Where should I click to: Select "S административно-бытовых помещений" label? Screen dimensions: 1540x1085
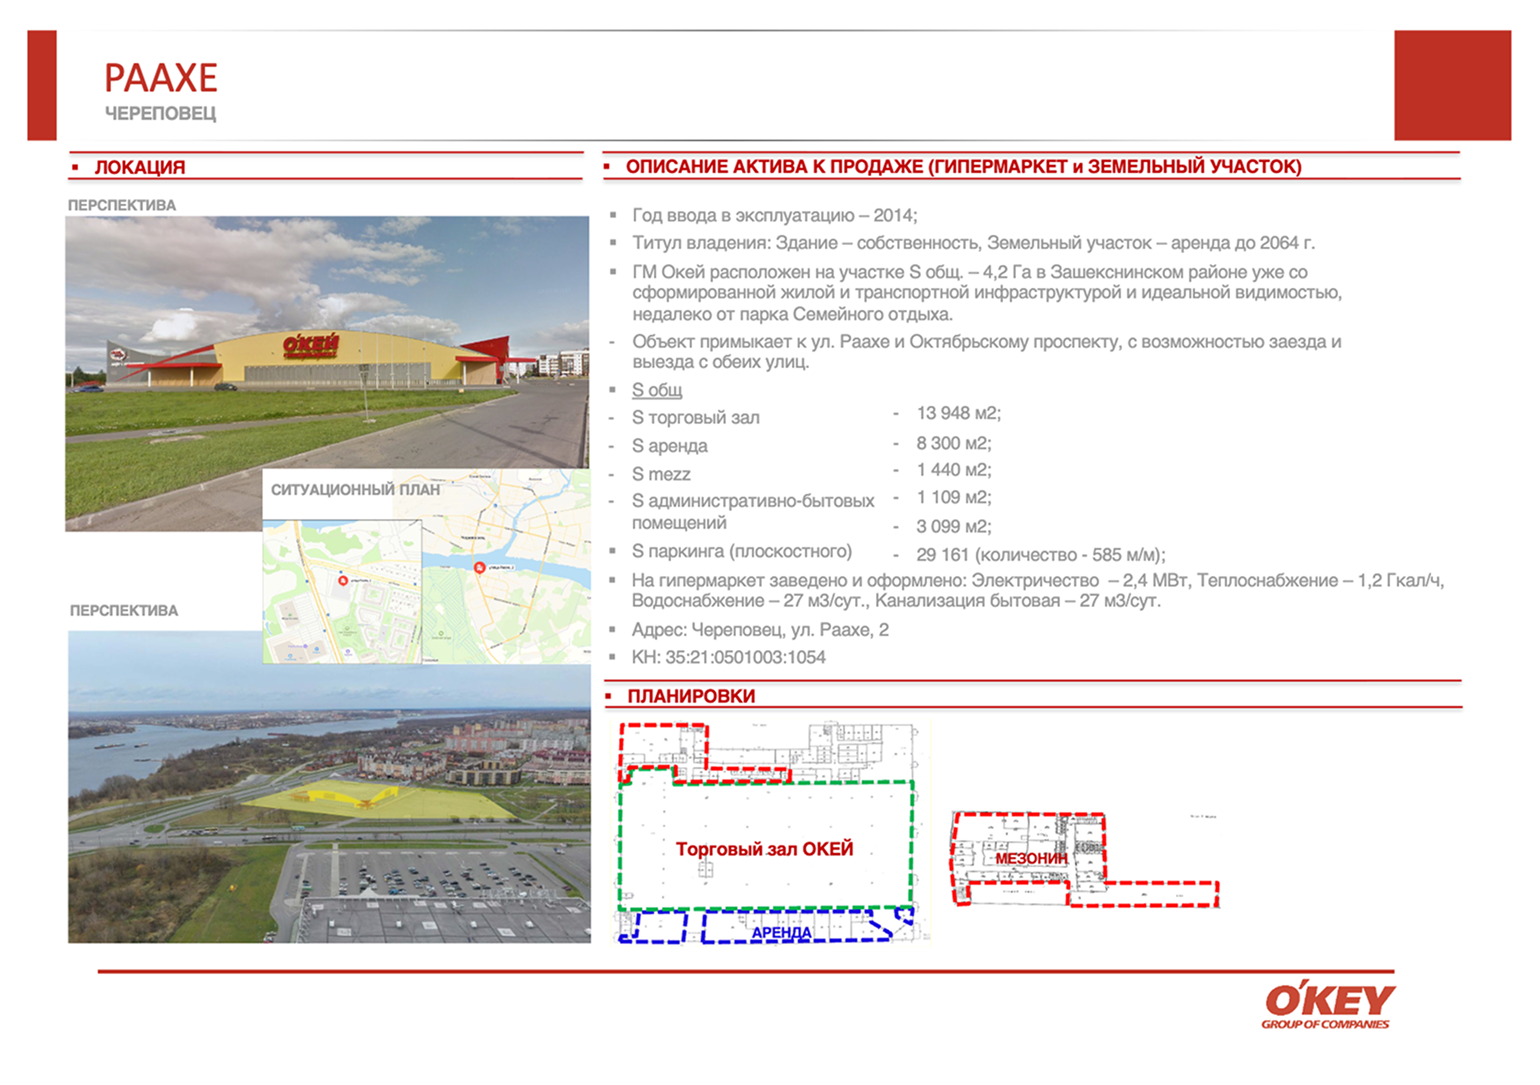click(x=753, y=512)
